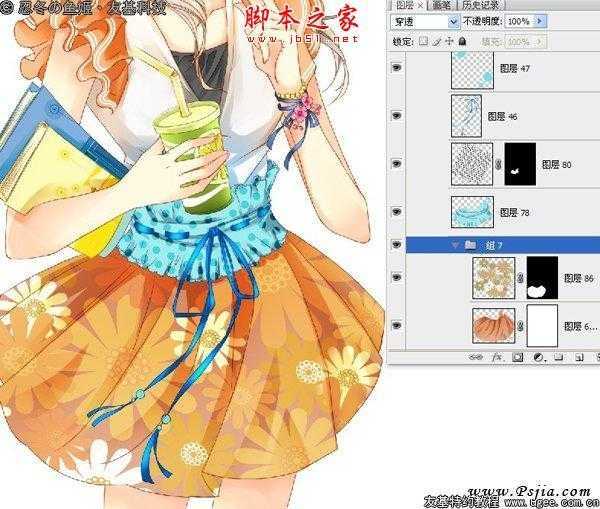Screen dimensions: 600x509
Task: Toggle the eye icon for 图层 80
Action: click(x=398, y=163)
